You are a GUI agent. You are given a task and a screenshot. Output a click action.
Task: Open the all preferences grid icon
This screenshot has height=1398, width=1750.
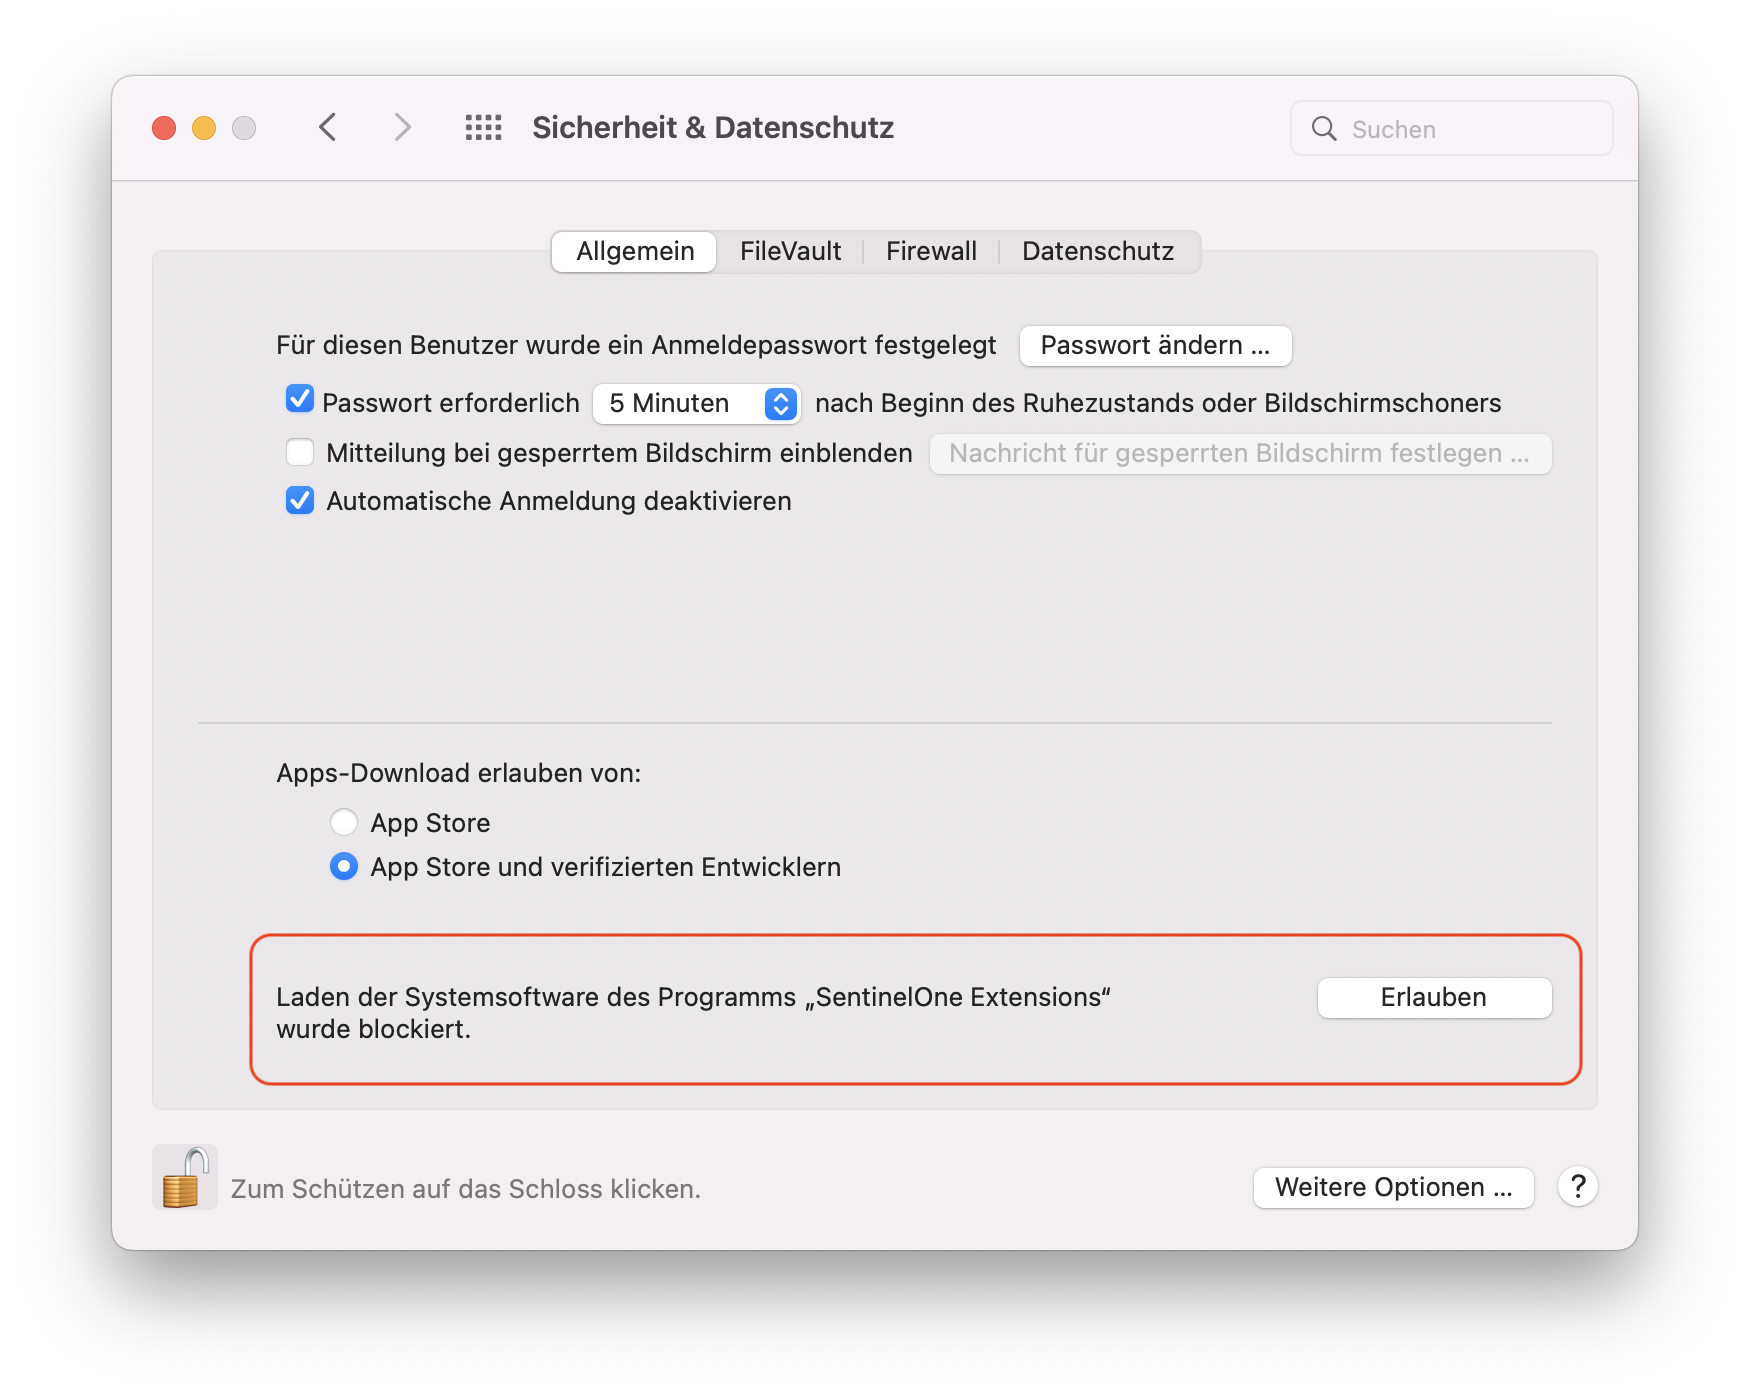click(483, 128)
